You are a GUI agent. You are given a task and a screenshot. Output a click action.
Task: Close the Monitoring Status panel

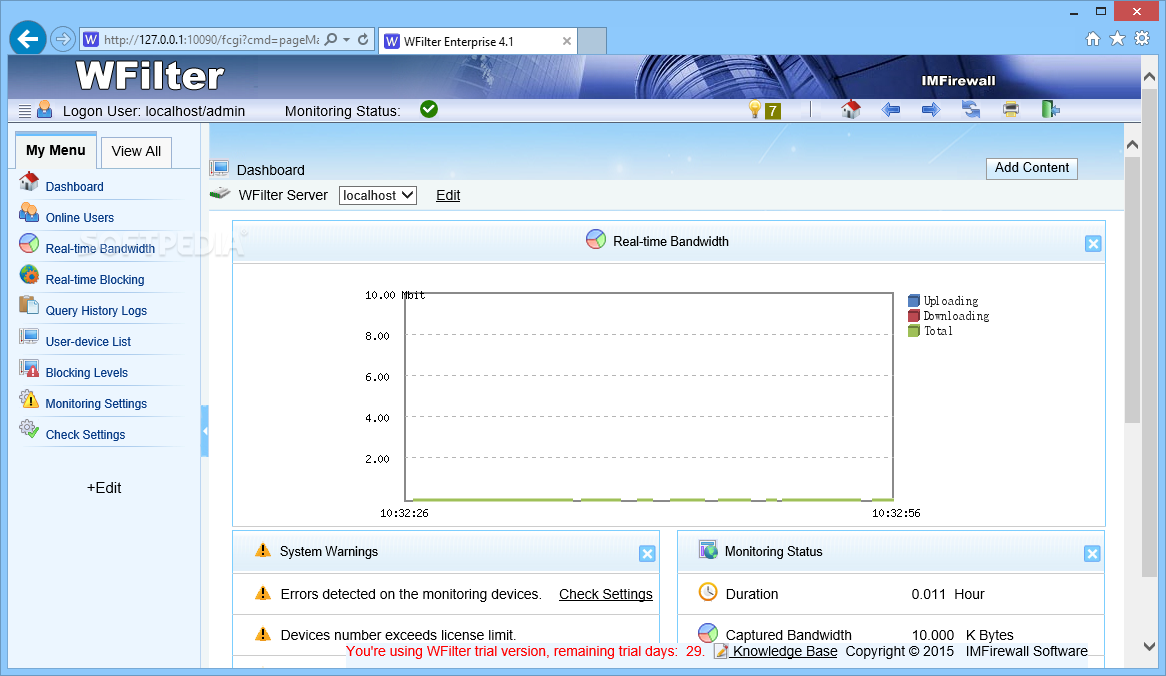point(1092,553)
